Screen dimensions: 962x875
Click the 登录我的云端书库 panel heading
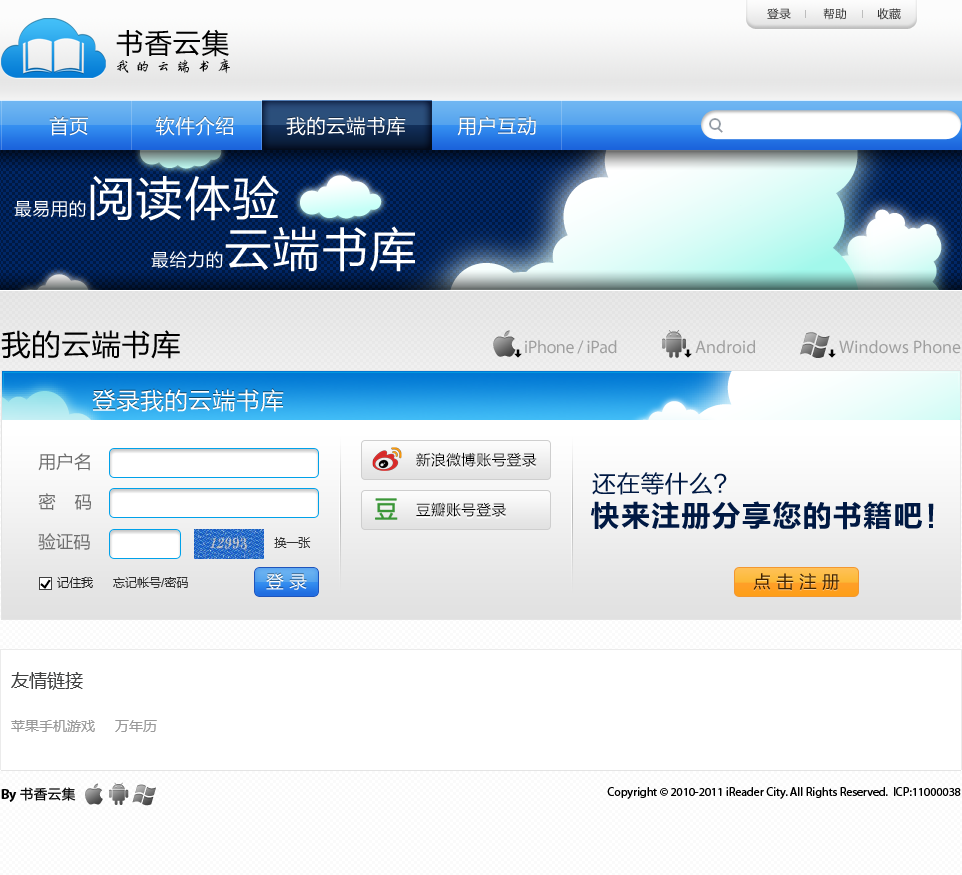pos(188,401)
